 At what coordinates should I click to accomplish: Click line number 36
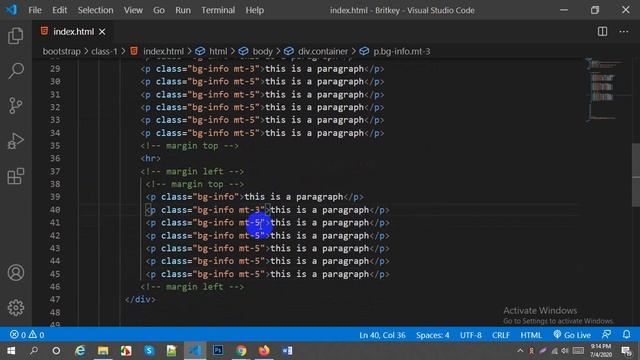tap(55, 158)
